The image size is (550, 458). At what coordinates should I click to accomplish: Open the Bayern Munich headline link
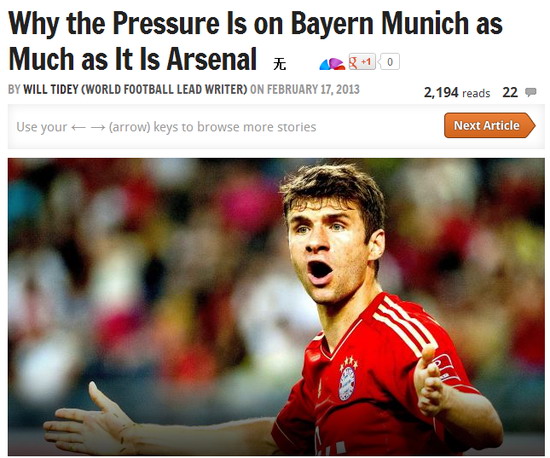coord(255,41)
